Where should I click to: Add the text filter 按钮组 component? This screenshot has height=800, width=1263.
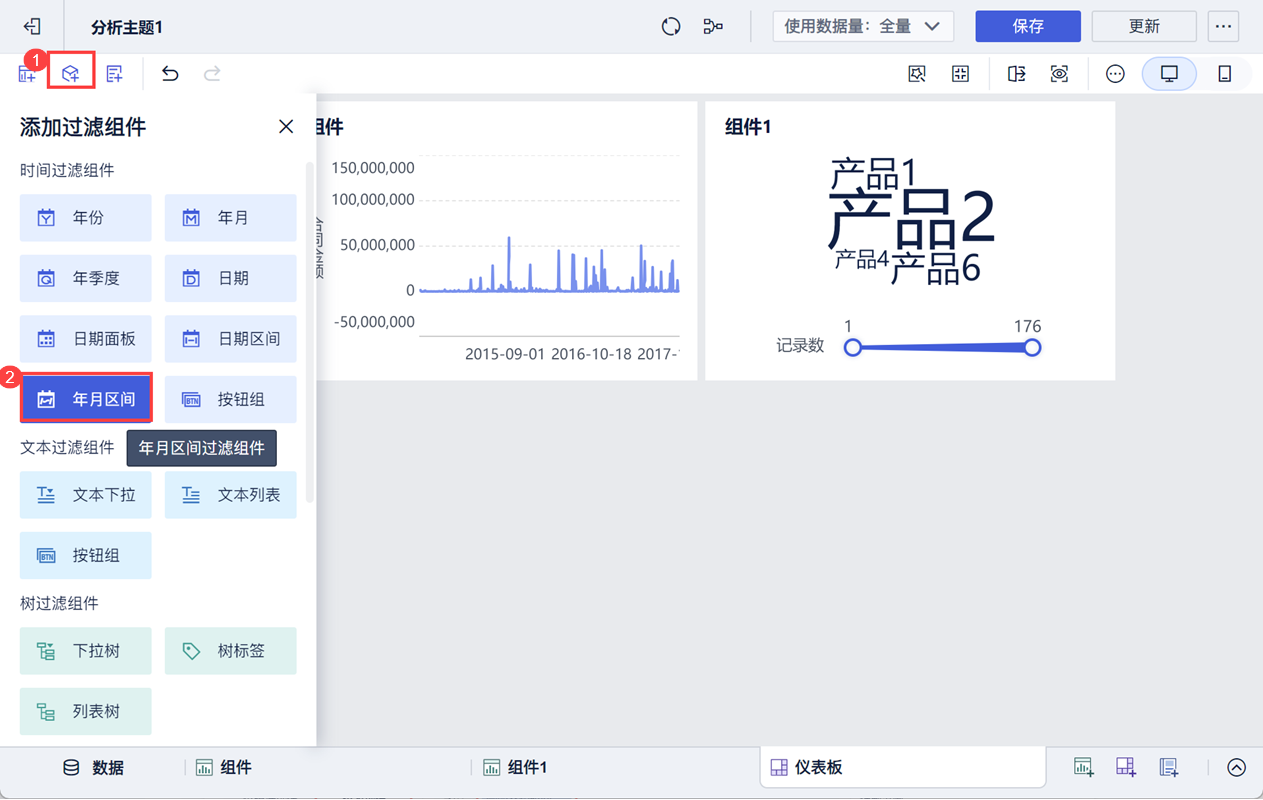tap(86, 555)
